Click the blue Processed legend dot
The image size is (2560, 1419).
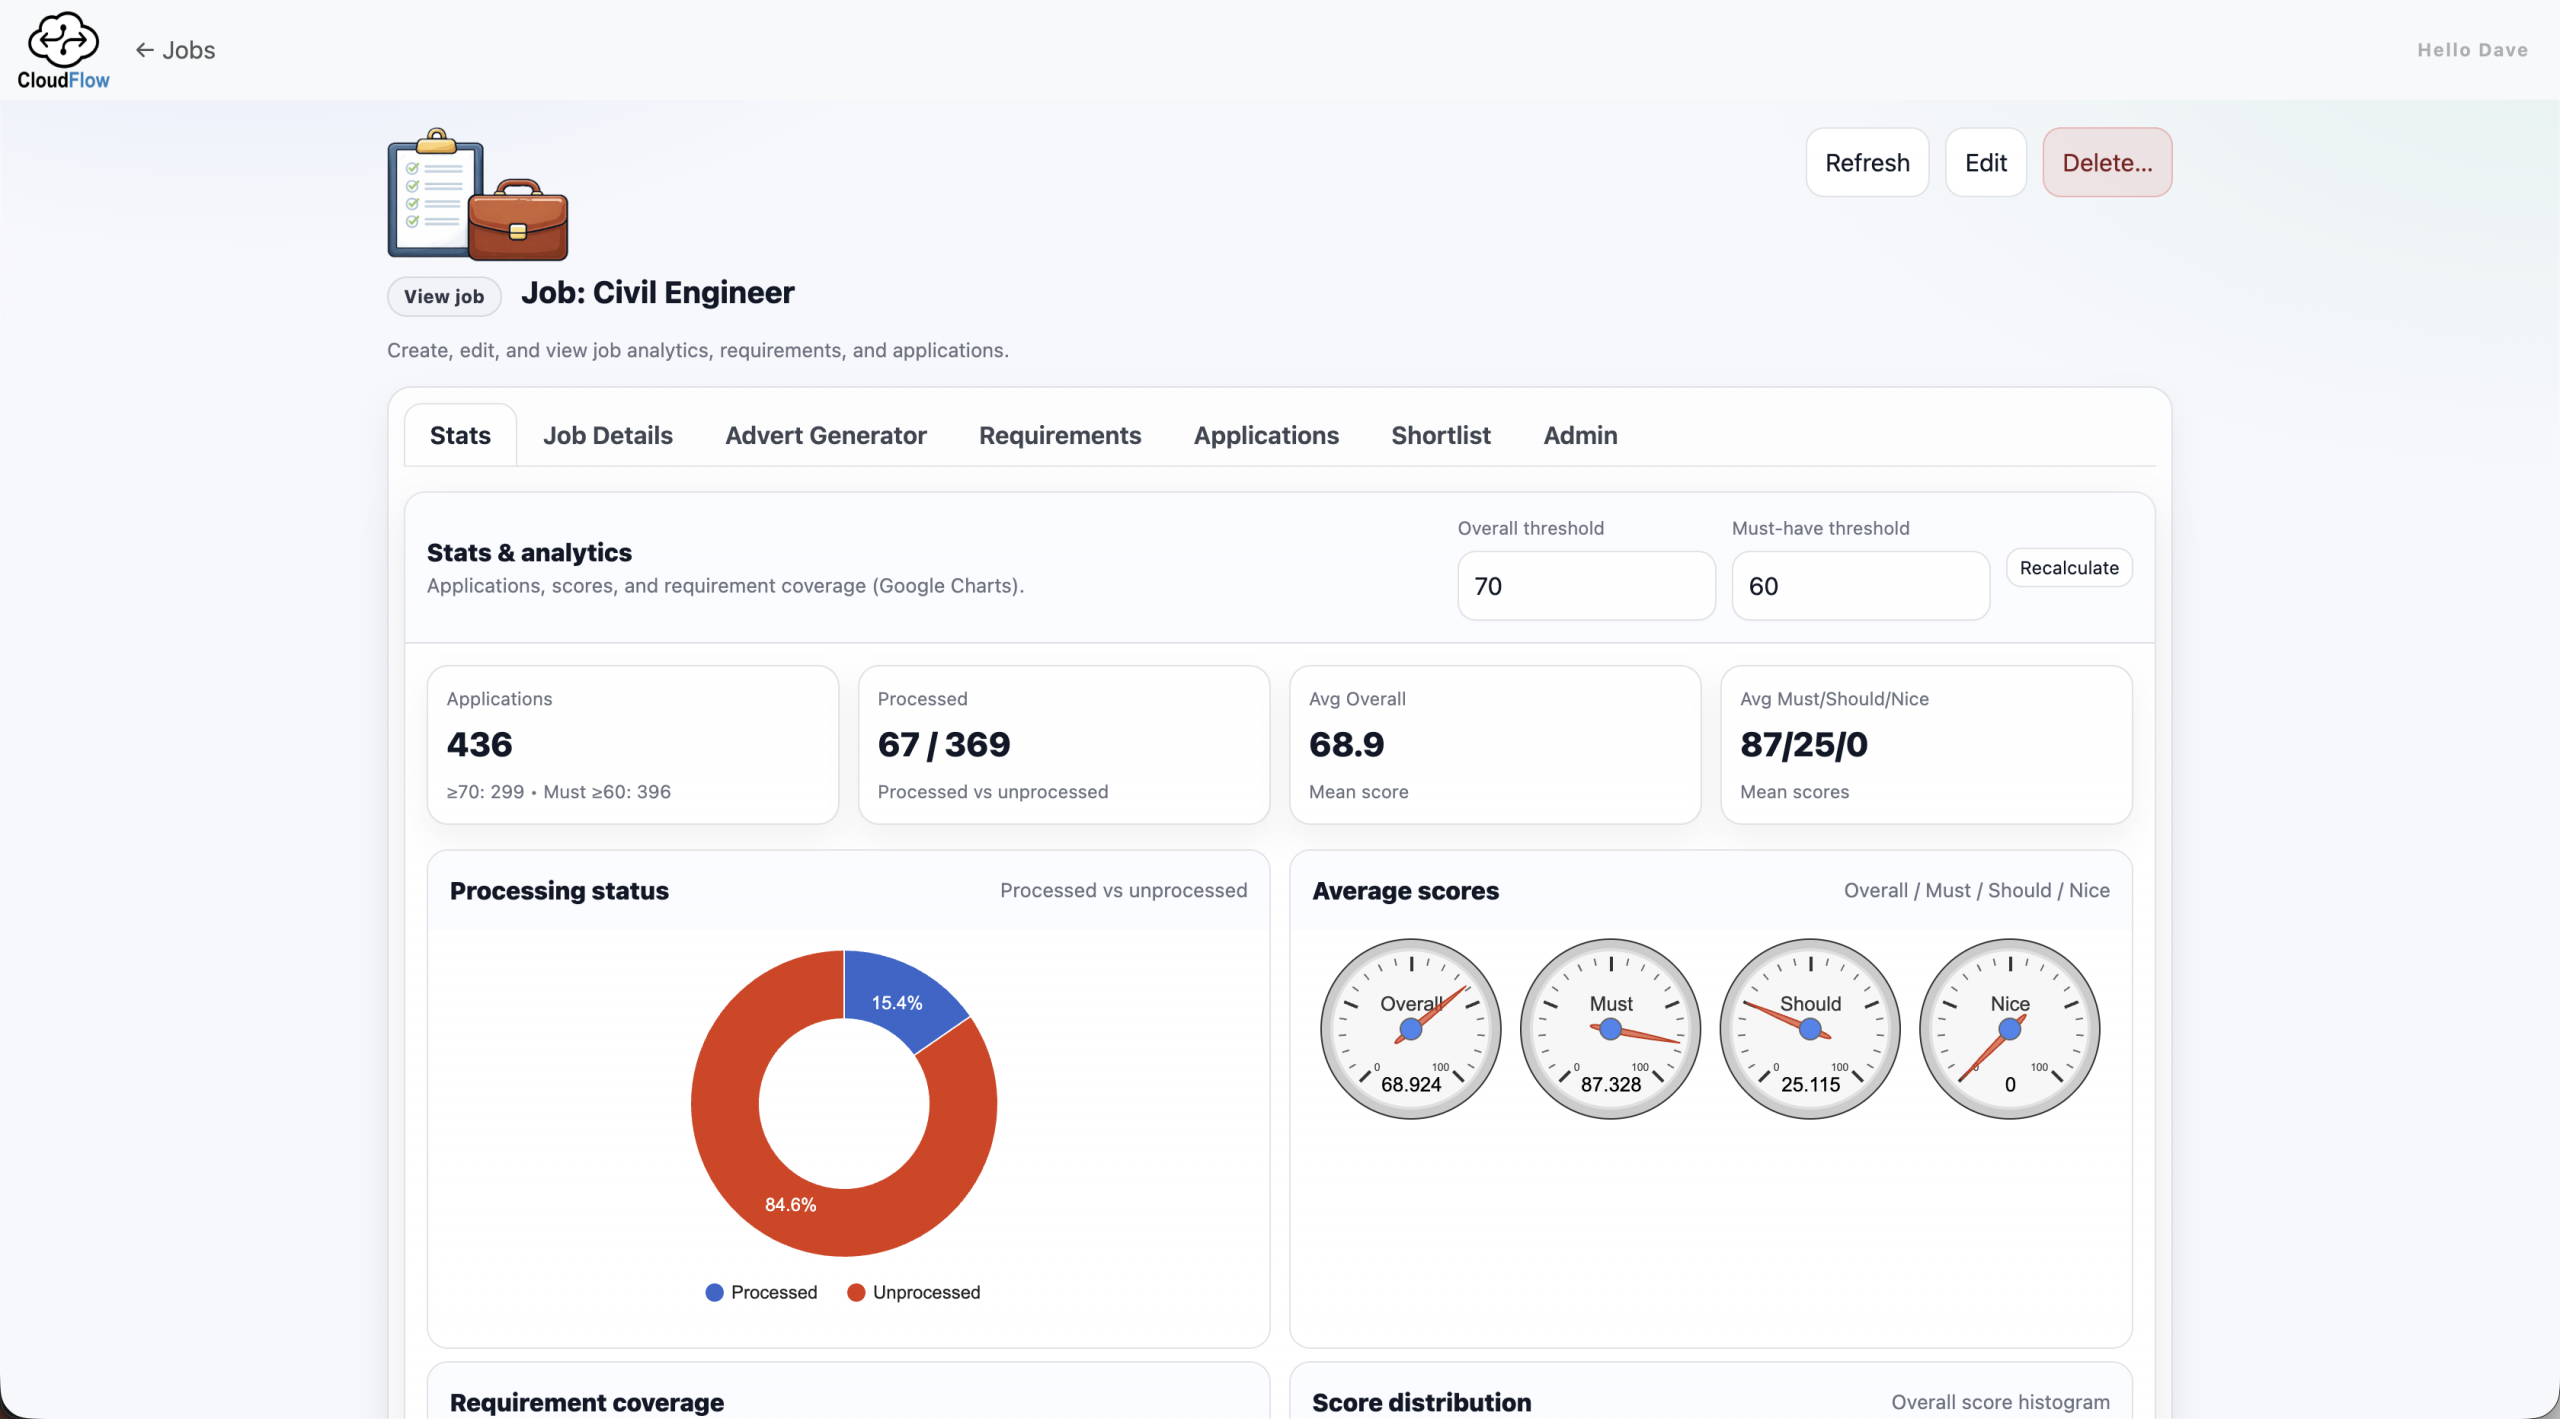click(x=714, y=1292)
